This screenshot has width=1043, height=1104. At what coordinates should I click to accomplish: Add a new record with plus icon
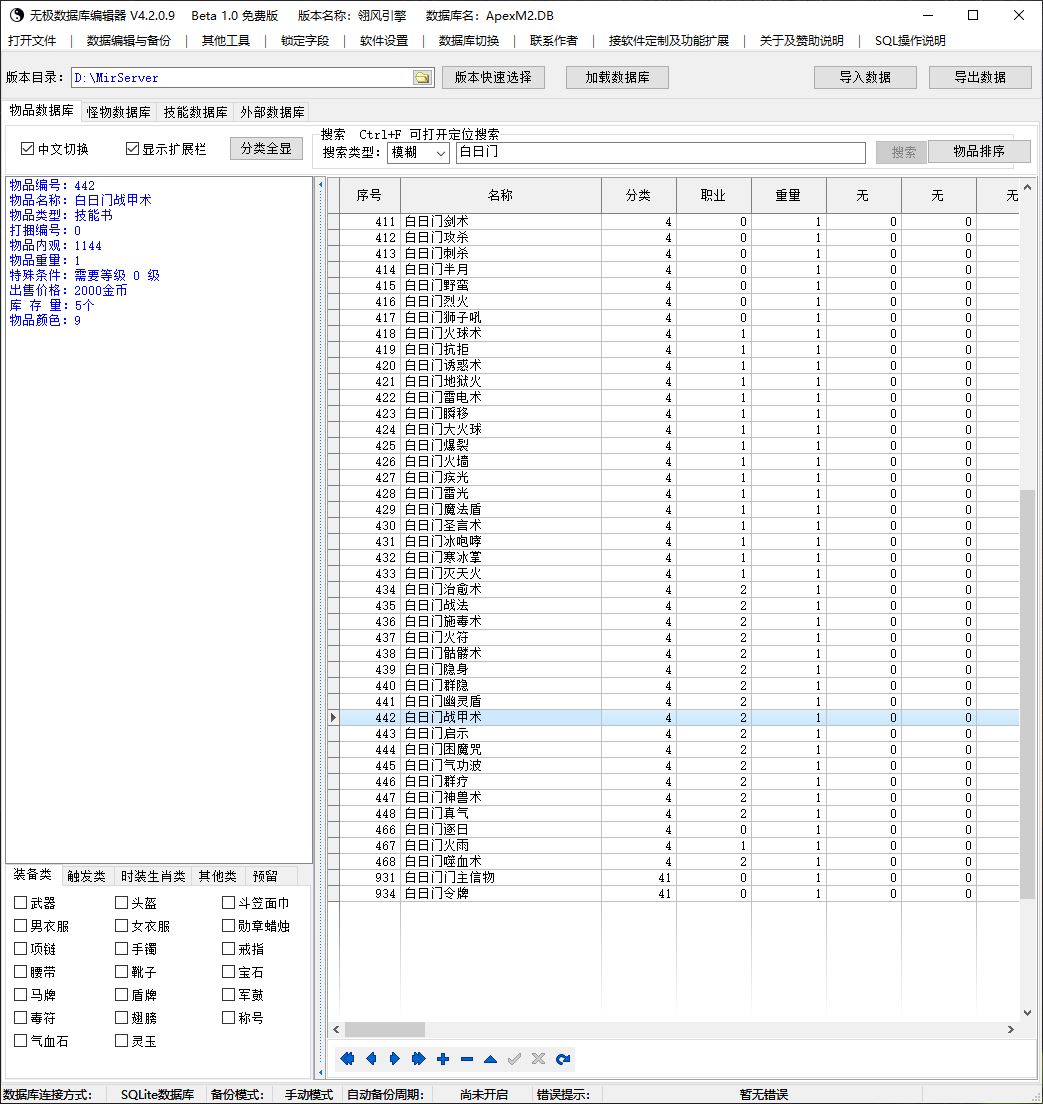[443, 1059]
